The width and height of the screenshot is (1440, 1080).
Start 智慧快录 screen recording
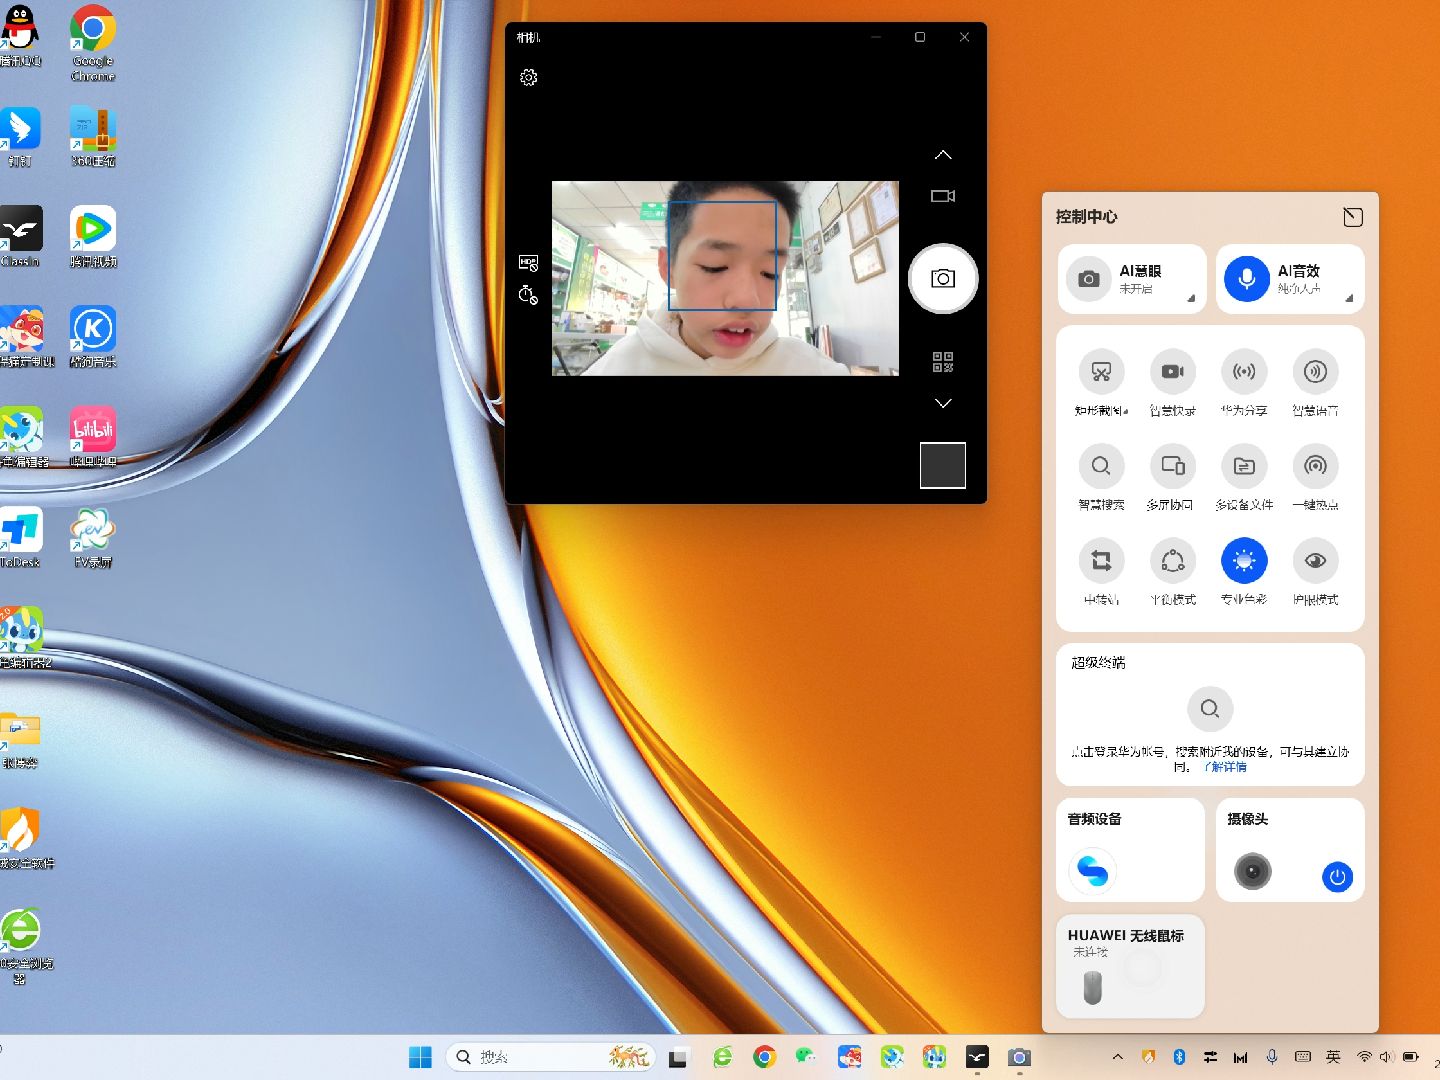pos(1172,372)
